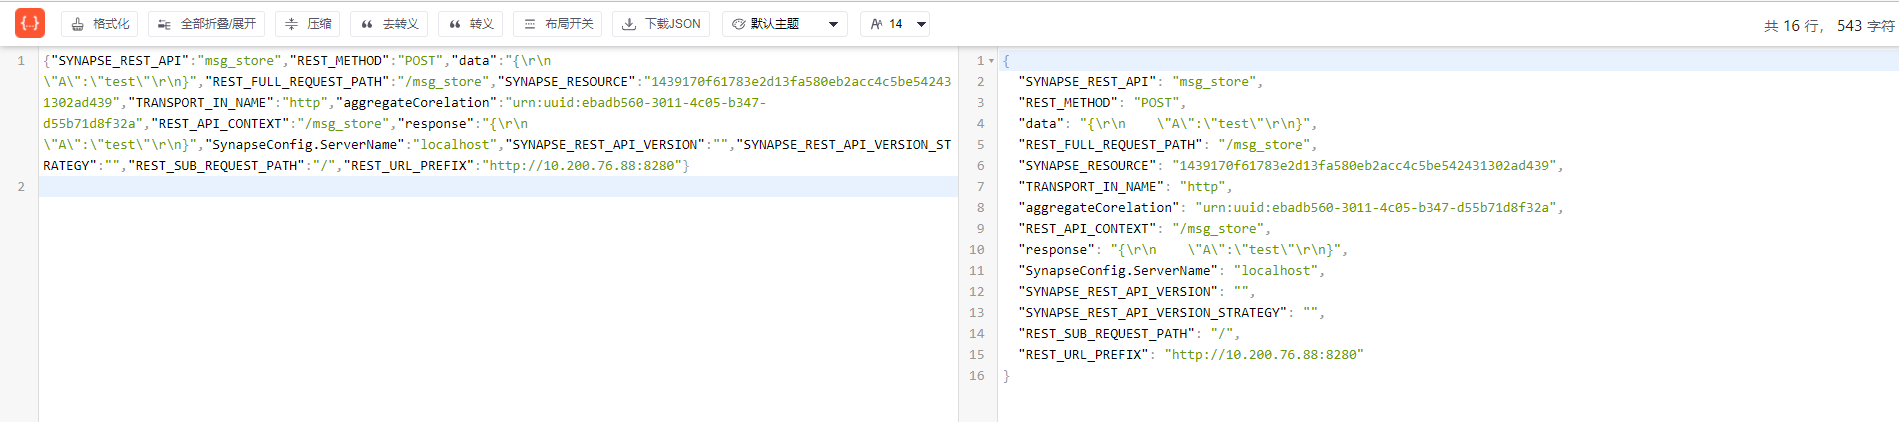The width and height of the screenshot is (1899, 422).
Task: Click "response" key in right panel
Action: coord(1057,250)
